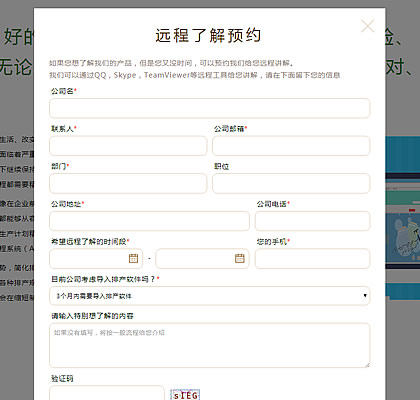Image resolution: width=420 pixels, height=400 pixels.
Task: Click the 公司名 input field
Action: [210, 108]
